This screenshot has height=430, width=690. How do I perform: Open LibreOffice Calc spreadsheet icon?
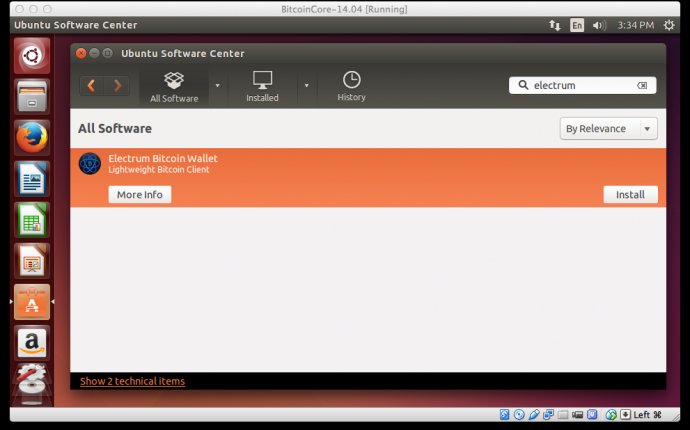click(x=32, y=220)
